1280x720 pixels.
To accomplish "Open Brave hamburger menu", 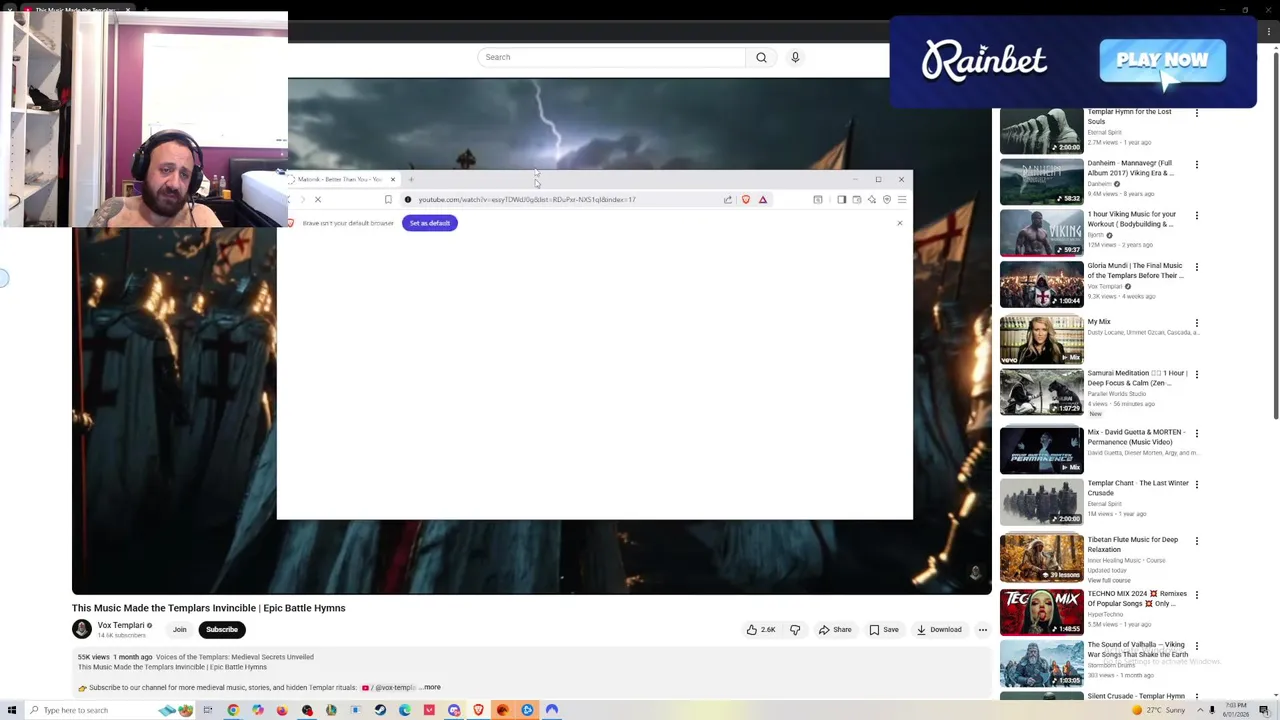I will 902,199.
